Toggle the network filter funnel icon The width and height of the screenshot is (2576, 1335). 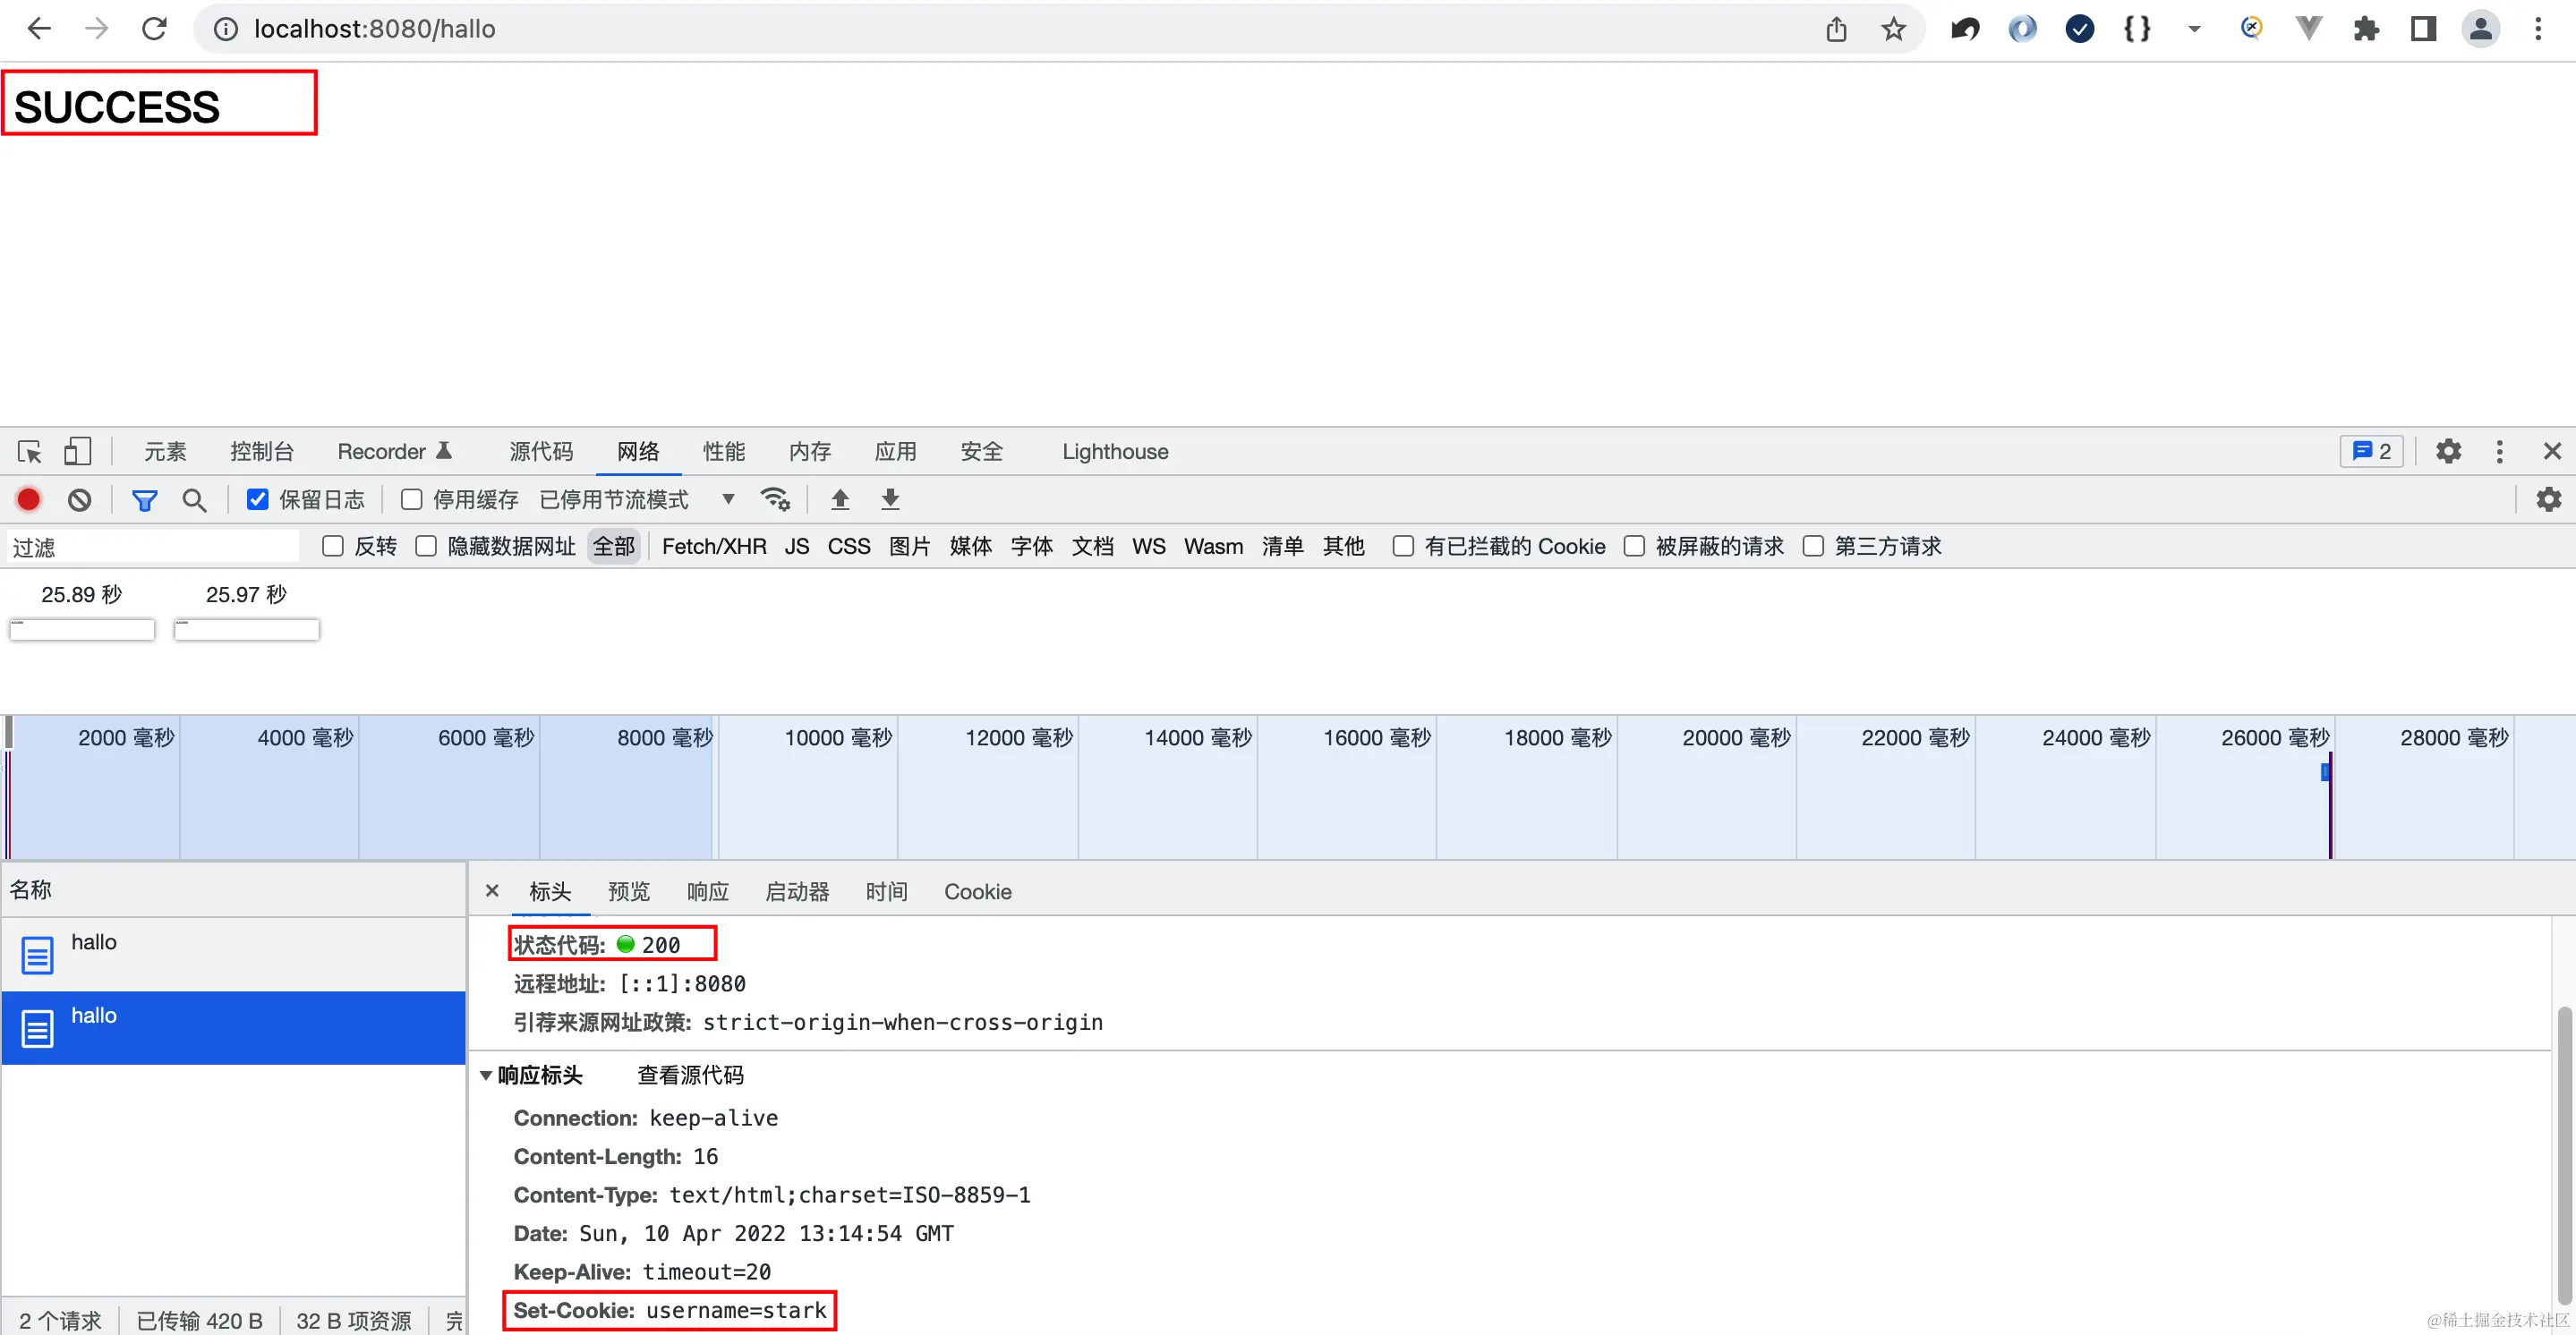tap(145, 499)
